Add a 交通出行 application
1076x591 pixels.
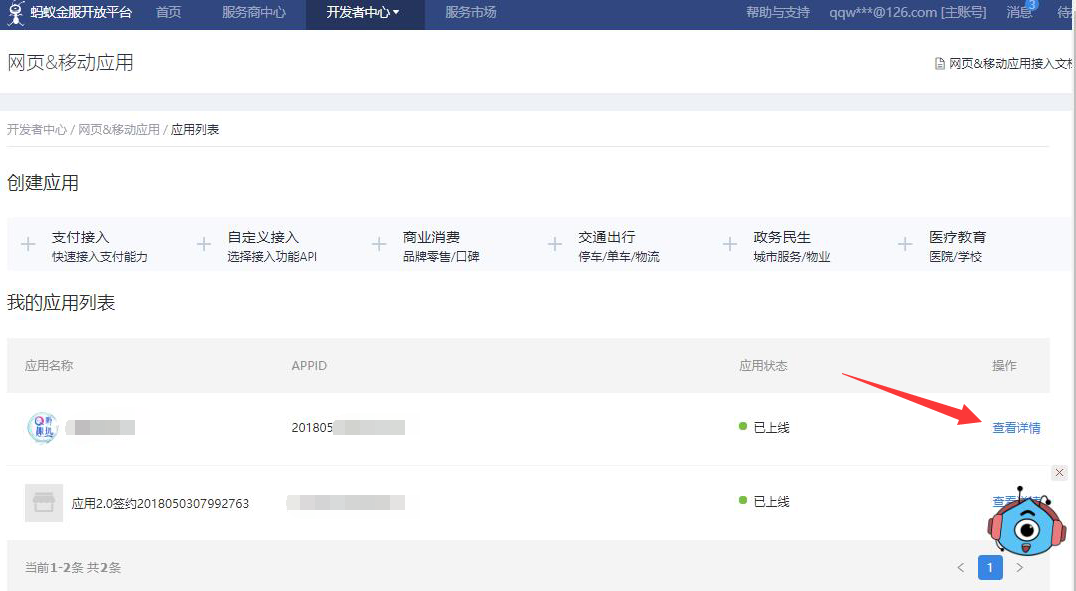pyautogui.click(x=555, y=245)
